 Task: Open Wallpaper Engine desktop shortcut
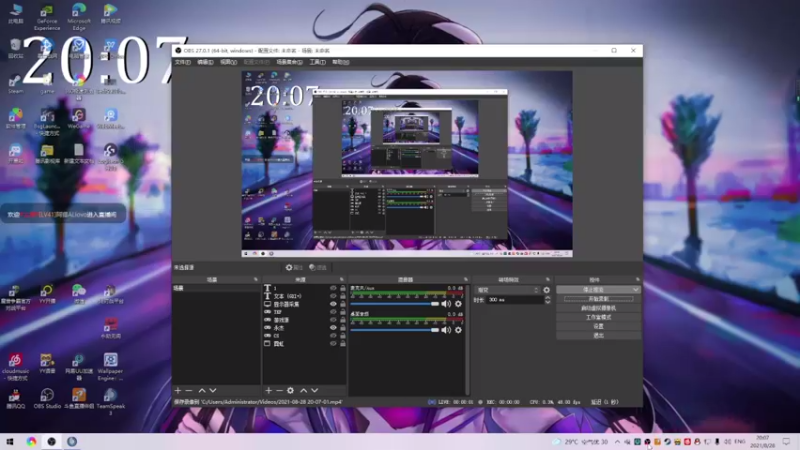[110, 366]
